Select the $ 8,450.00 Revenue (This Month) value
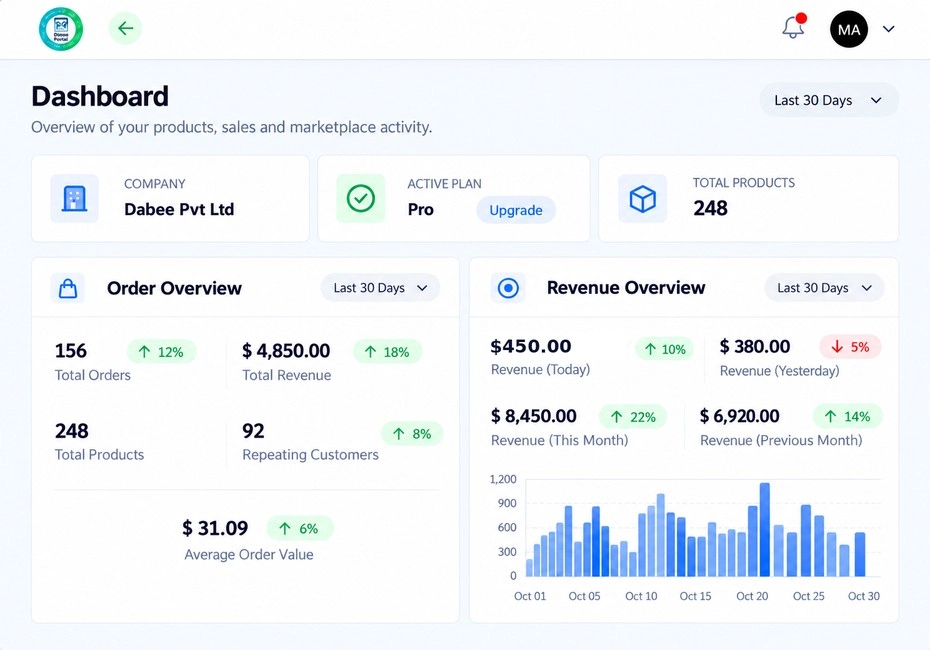 (533, 416)
